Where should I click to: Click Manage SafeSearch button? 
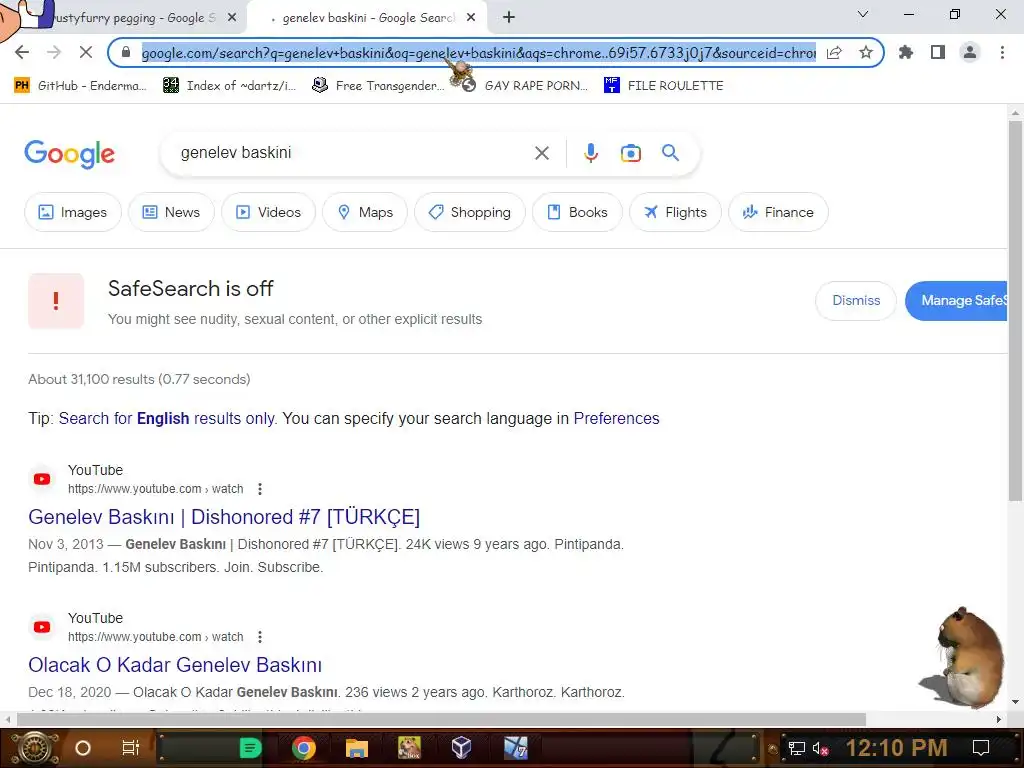[x=957, y=300]
